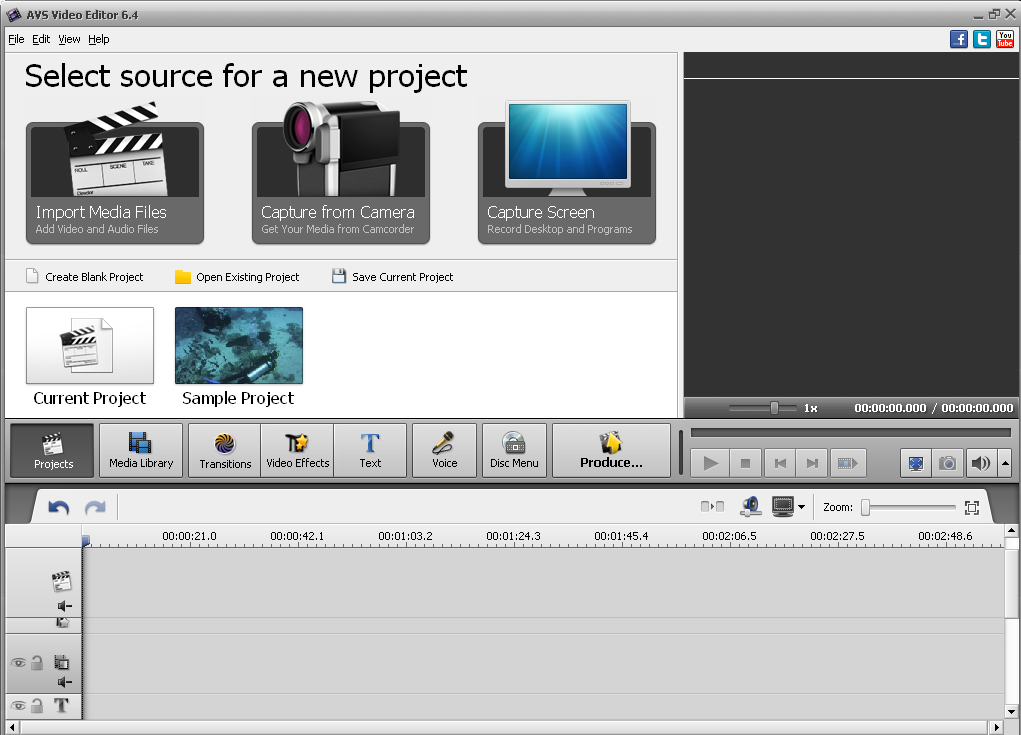Image resolution: width=1021 pixels, height=735 pixels.
Task: Click the Facebook icon
Action: [x=958, y=39]
